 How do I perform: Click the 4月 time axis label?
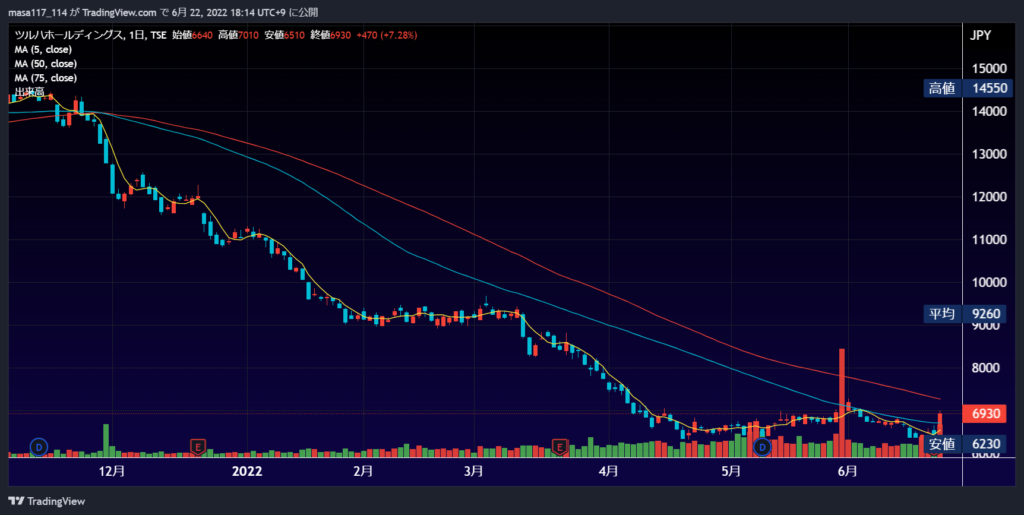[609, 471]
